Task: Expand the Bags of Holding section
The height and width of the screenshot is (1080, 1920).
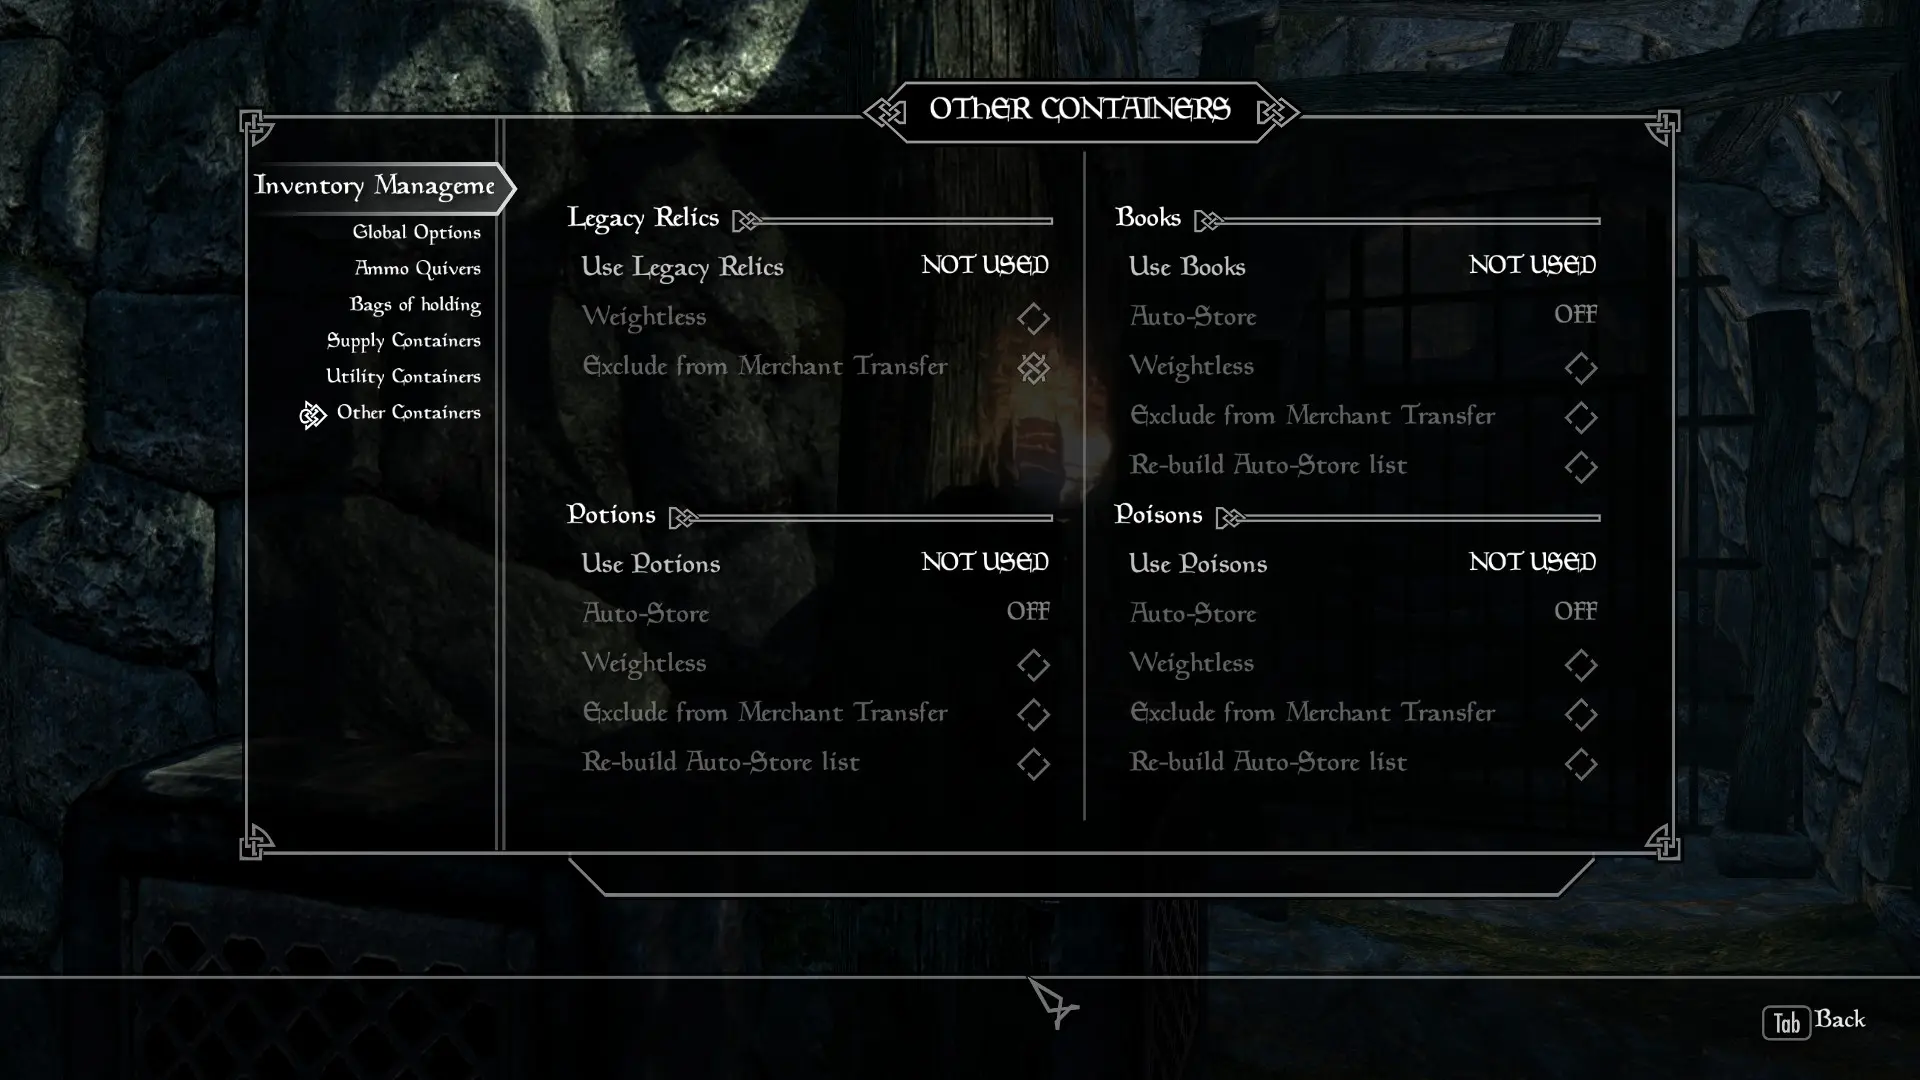Action: [415, 303]
